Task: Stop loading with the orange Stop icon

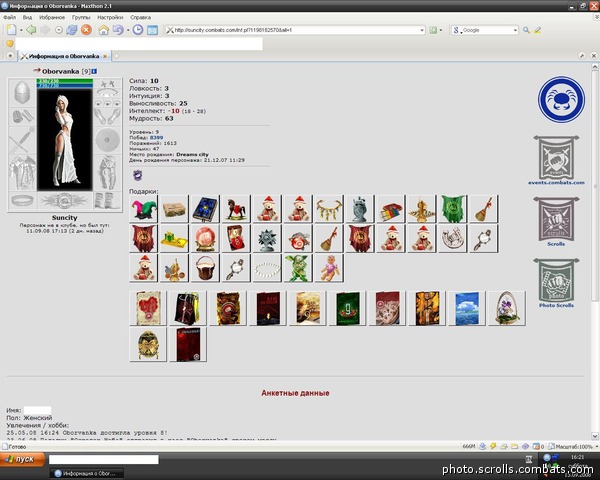Action: point(86,30)
